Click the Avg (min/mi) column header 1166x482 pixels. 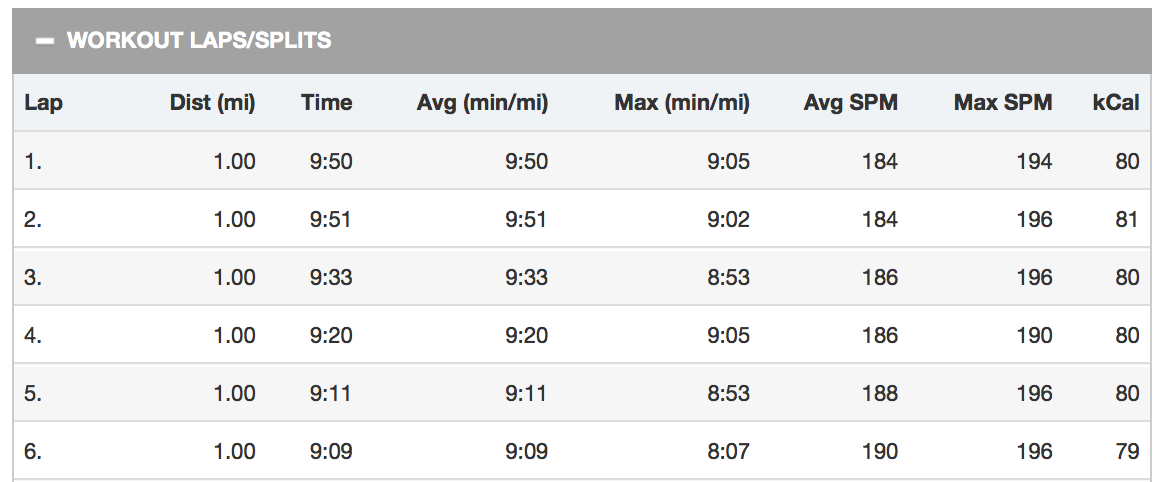(x=482, y=103)
